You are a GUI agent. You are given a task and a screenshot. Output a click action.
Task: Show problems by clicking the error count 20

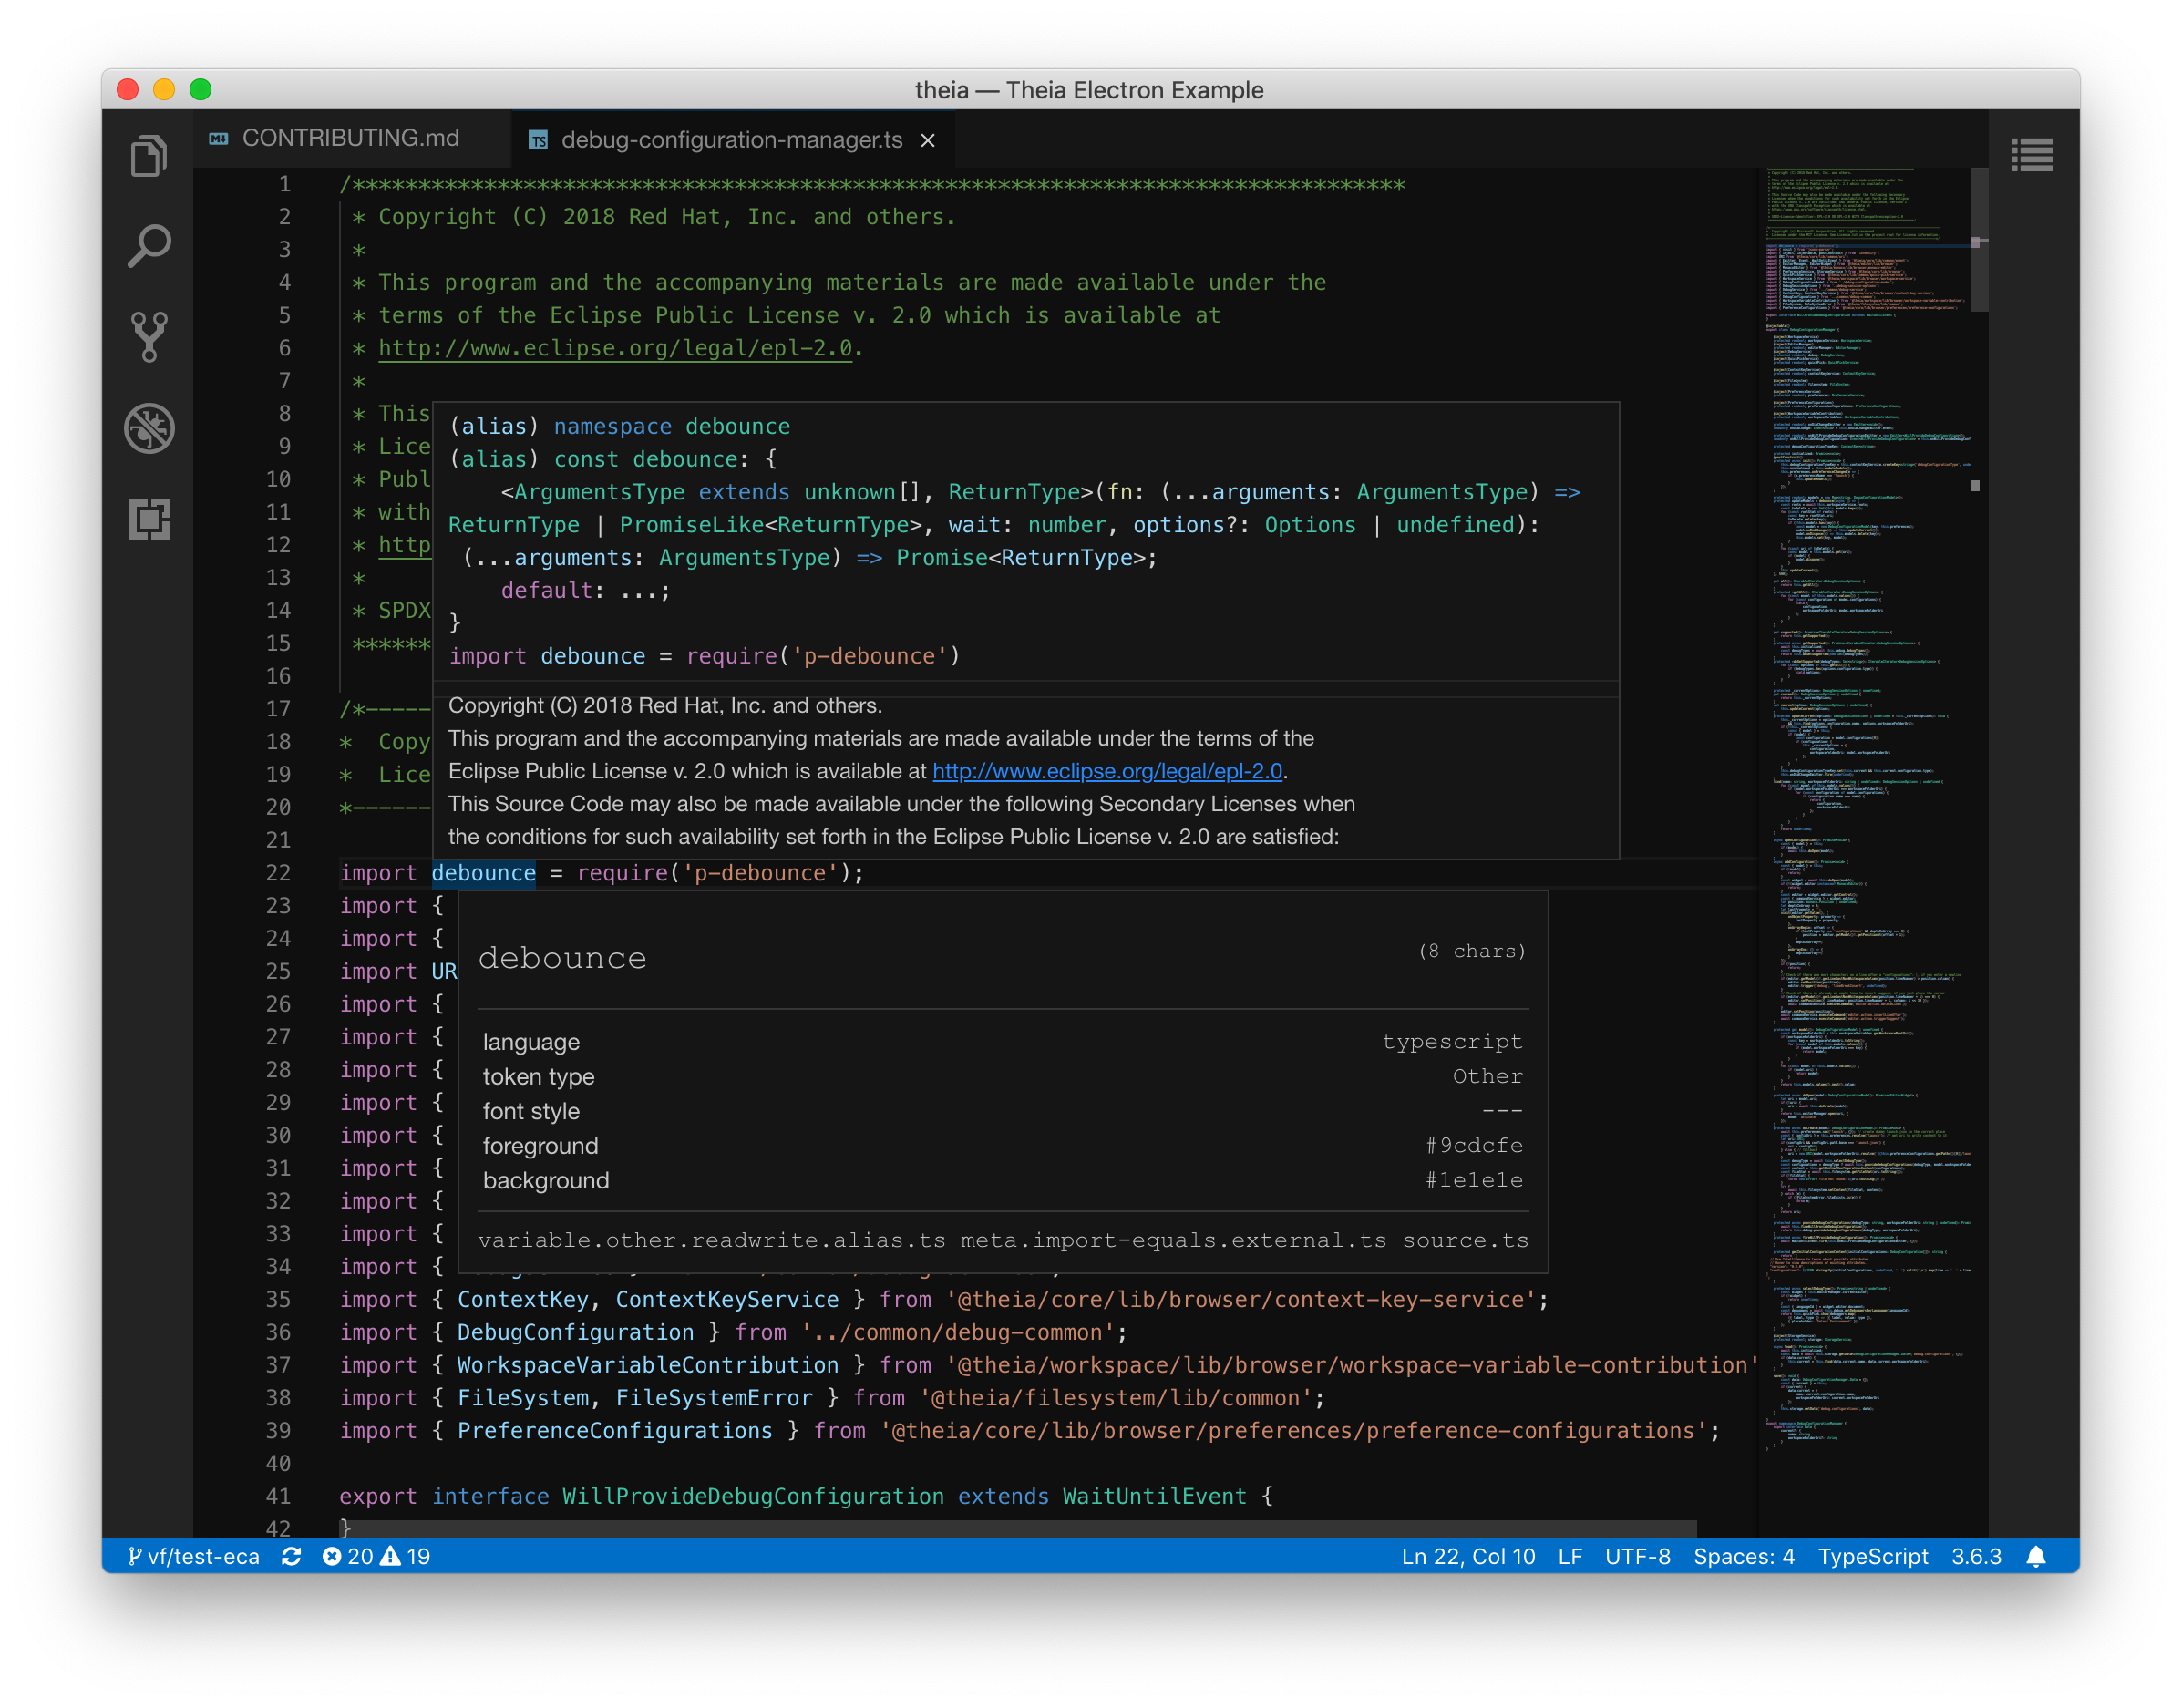[x=347, y=1557]
